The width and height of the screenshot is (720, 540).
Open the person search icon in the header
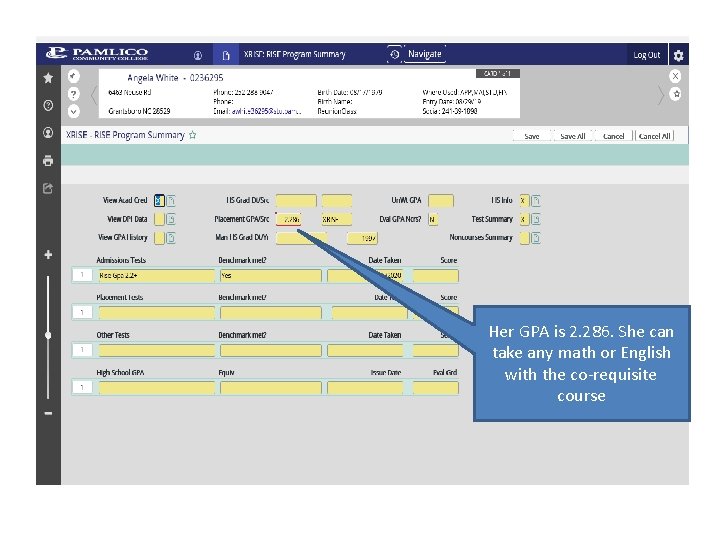[x=198, y=55]
